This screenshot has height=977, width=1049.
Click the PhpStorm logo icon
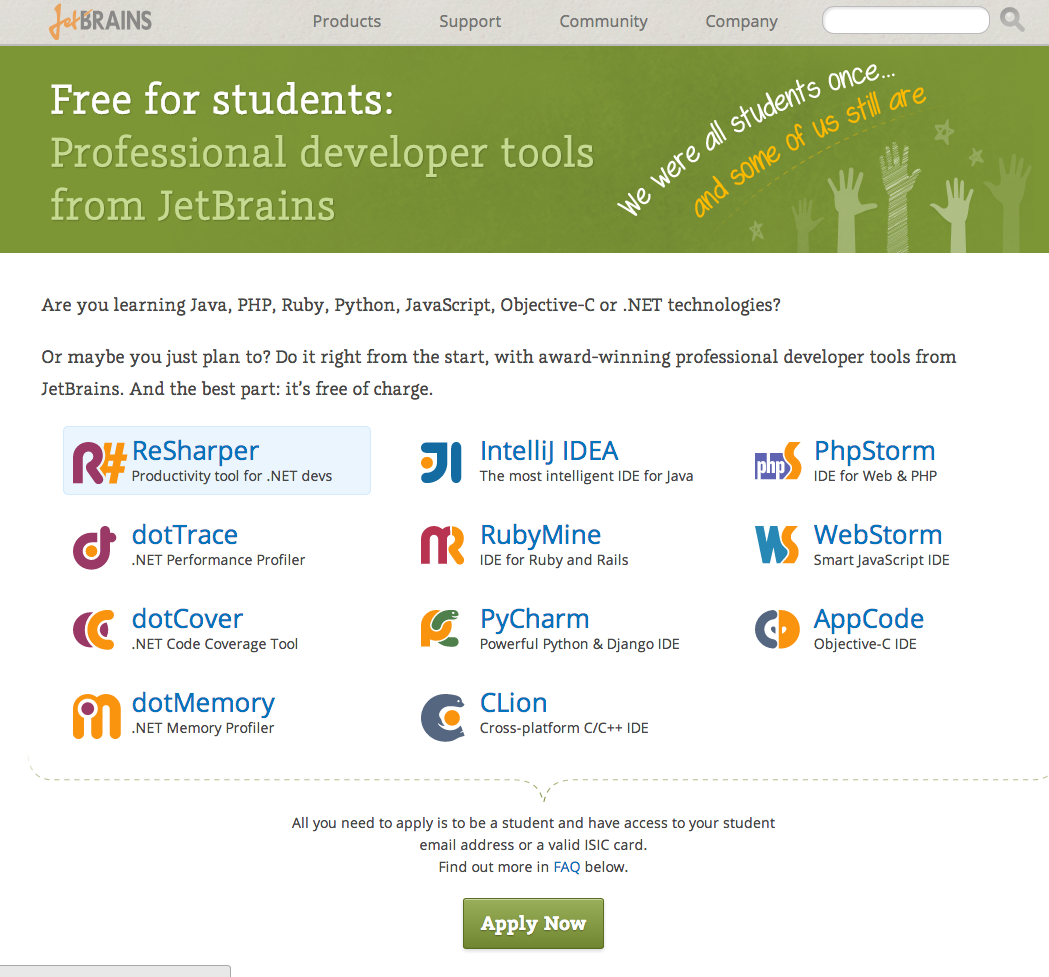coord(777,462)
